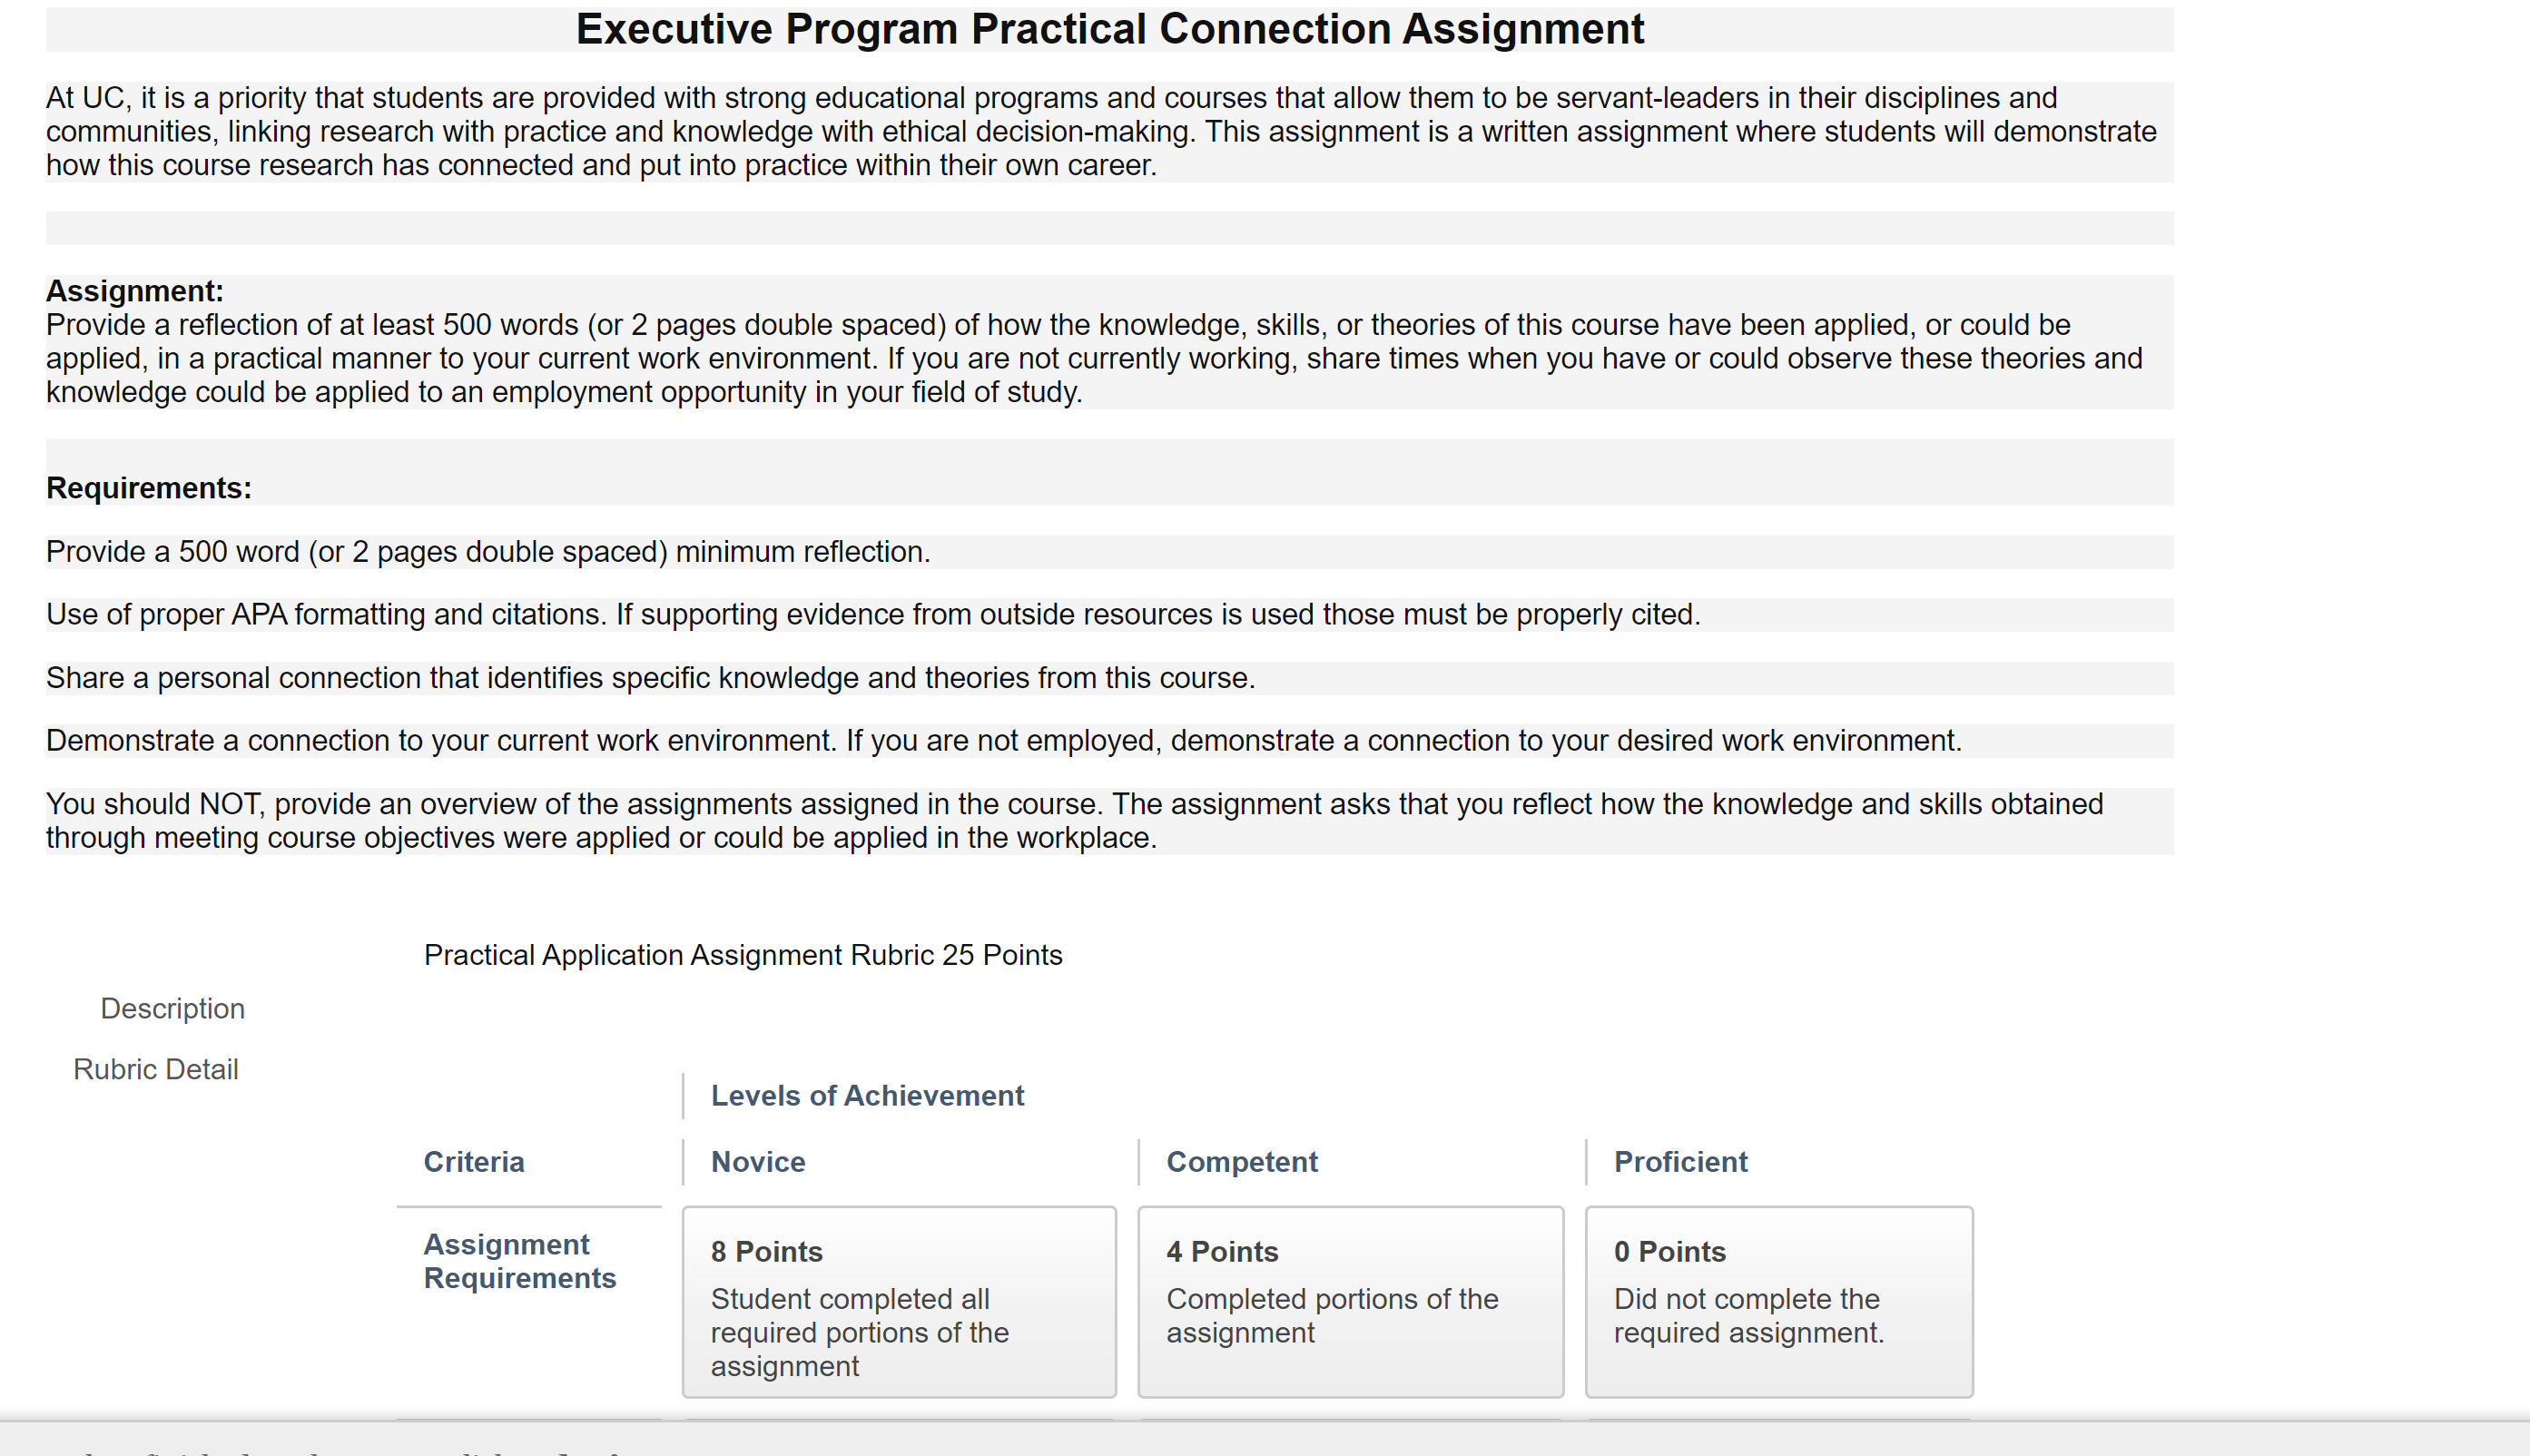Click the Practical Application Assignment Rubric 25 Points title

(743, 955)
